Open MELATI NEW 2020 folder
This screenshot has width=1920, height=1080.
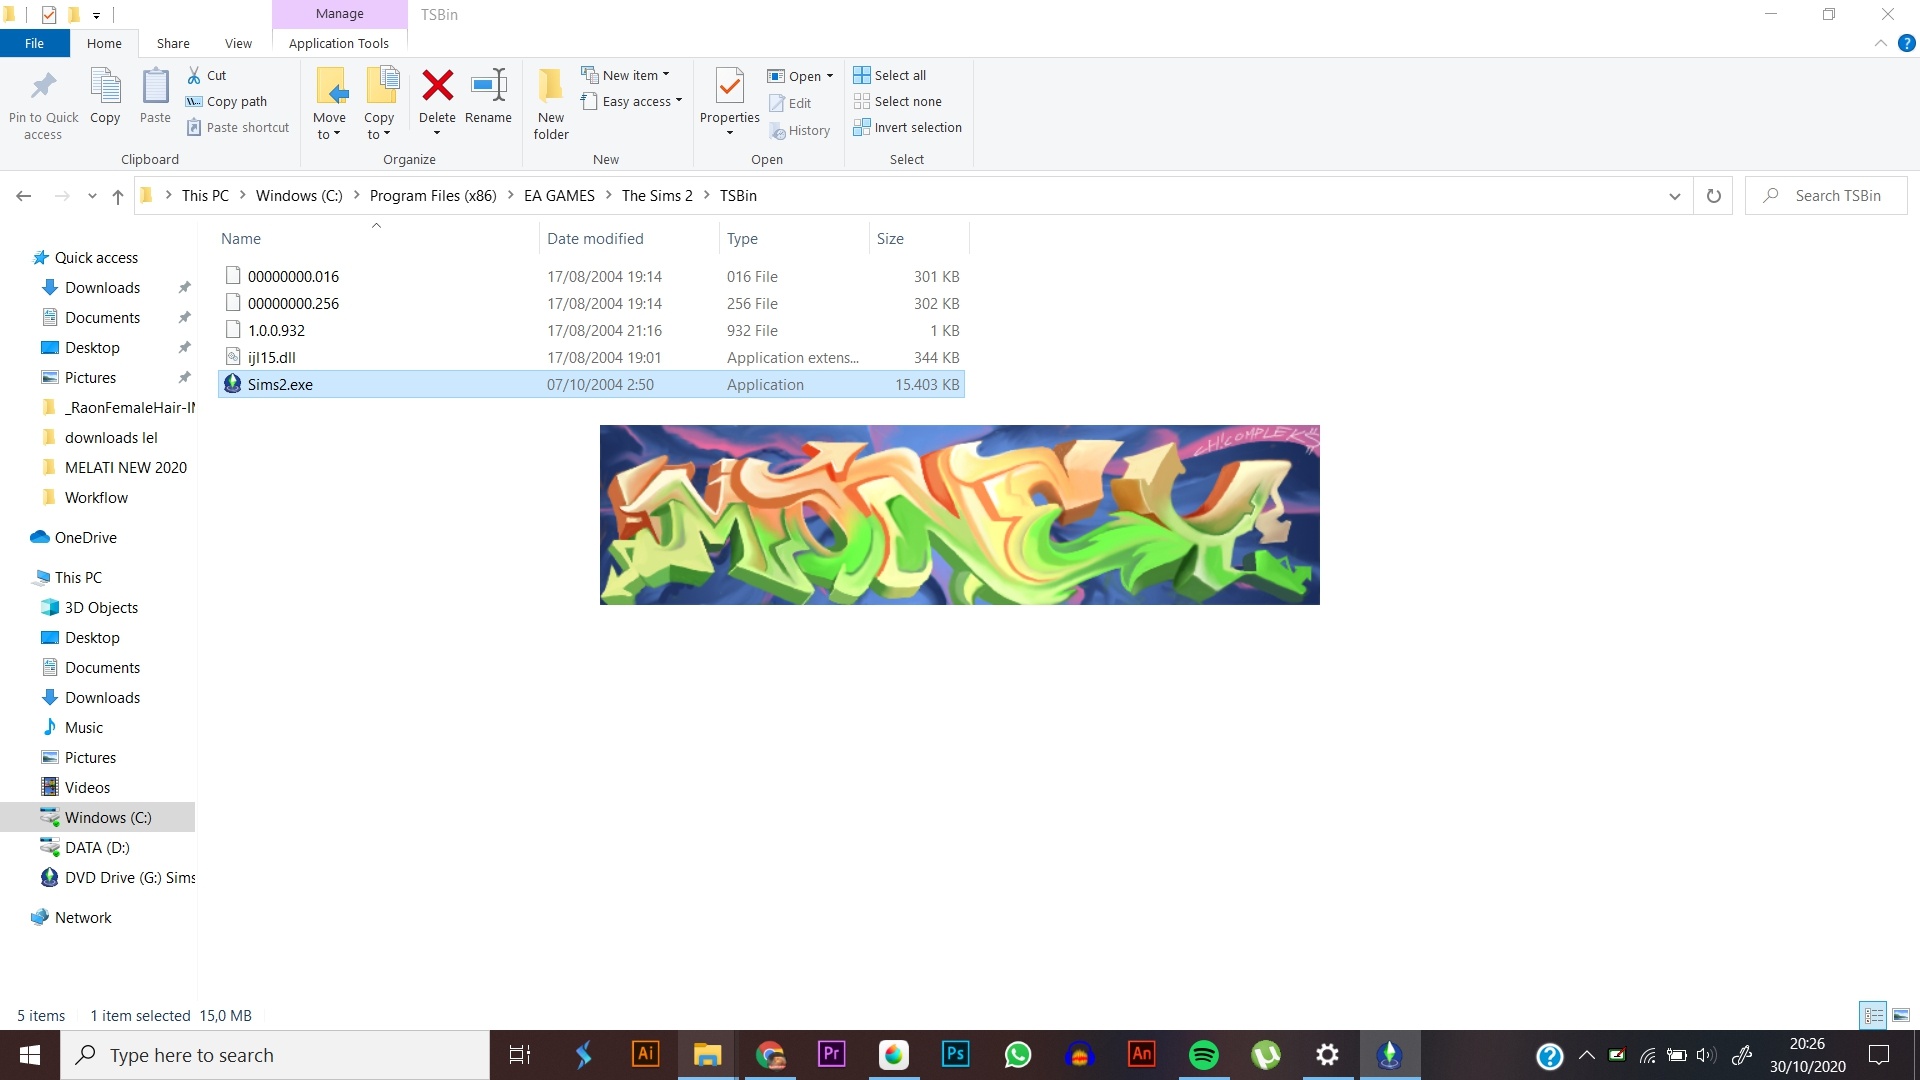click(x=125, y=467)
